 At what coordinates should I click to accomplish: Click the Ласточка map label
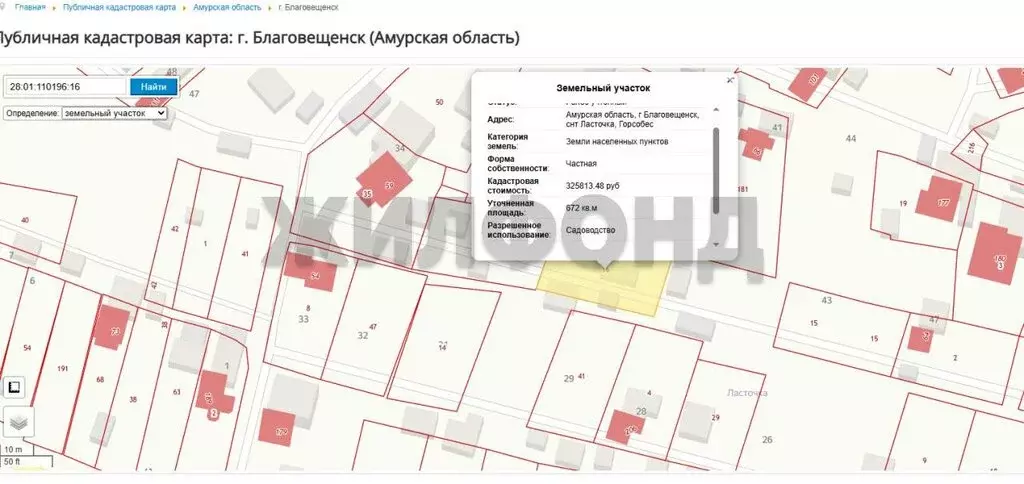click(x=748, y=393)
